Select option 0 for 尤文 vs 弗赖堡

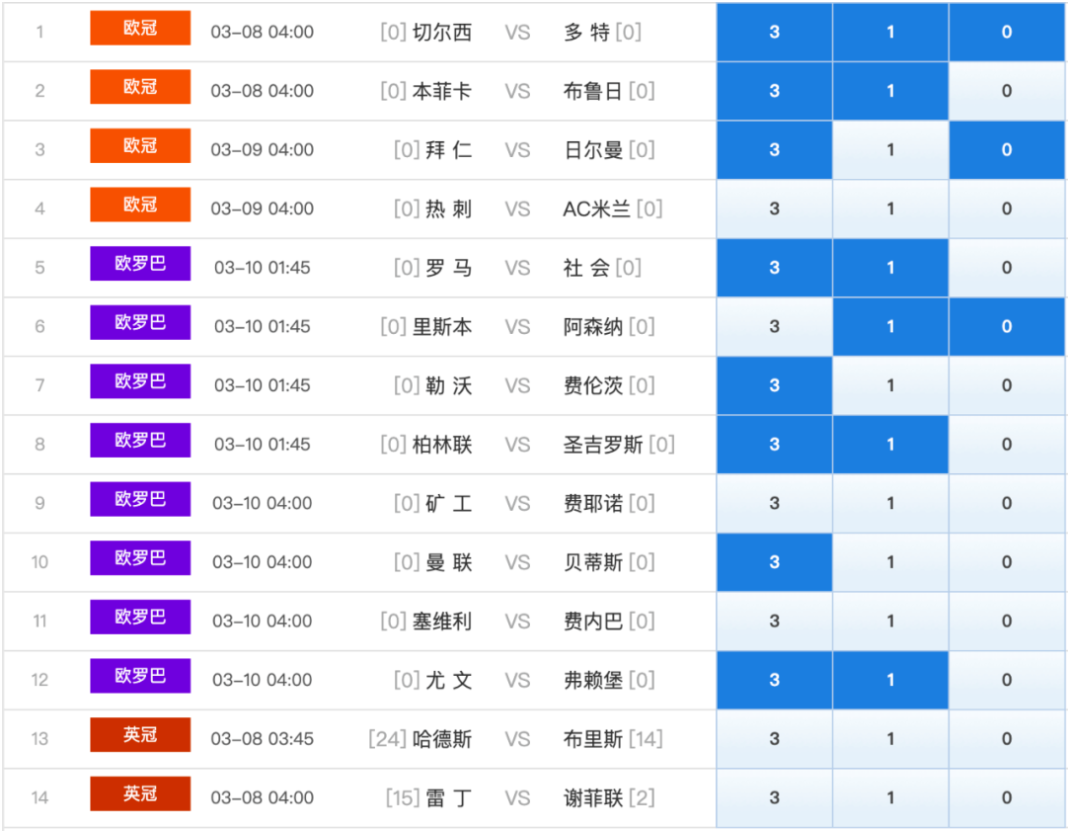click(x=1007, y=680)
